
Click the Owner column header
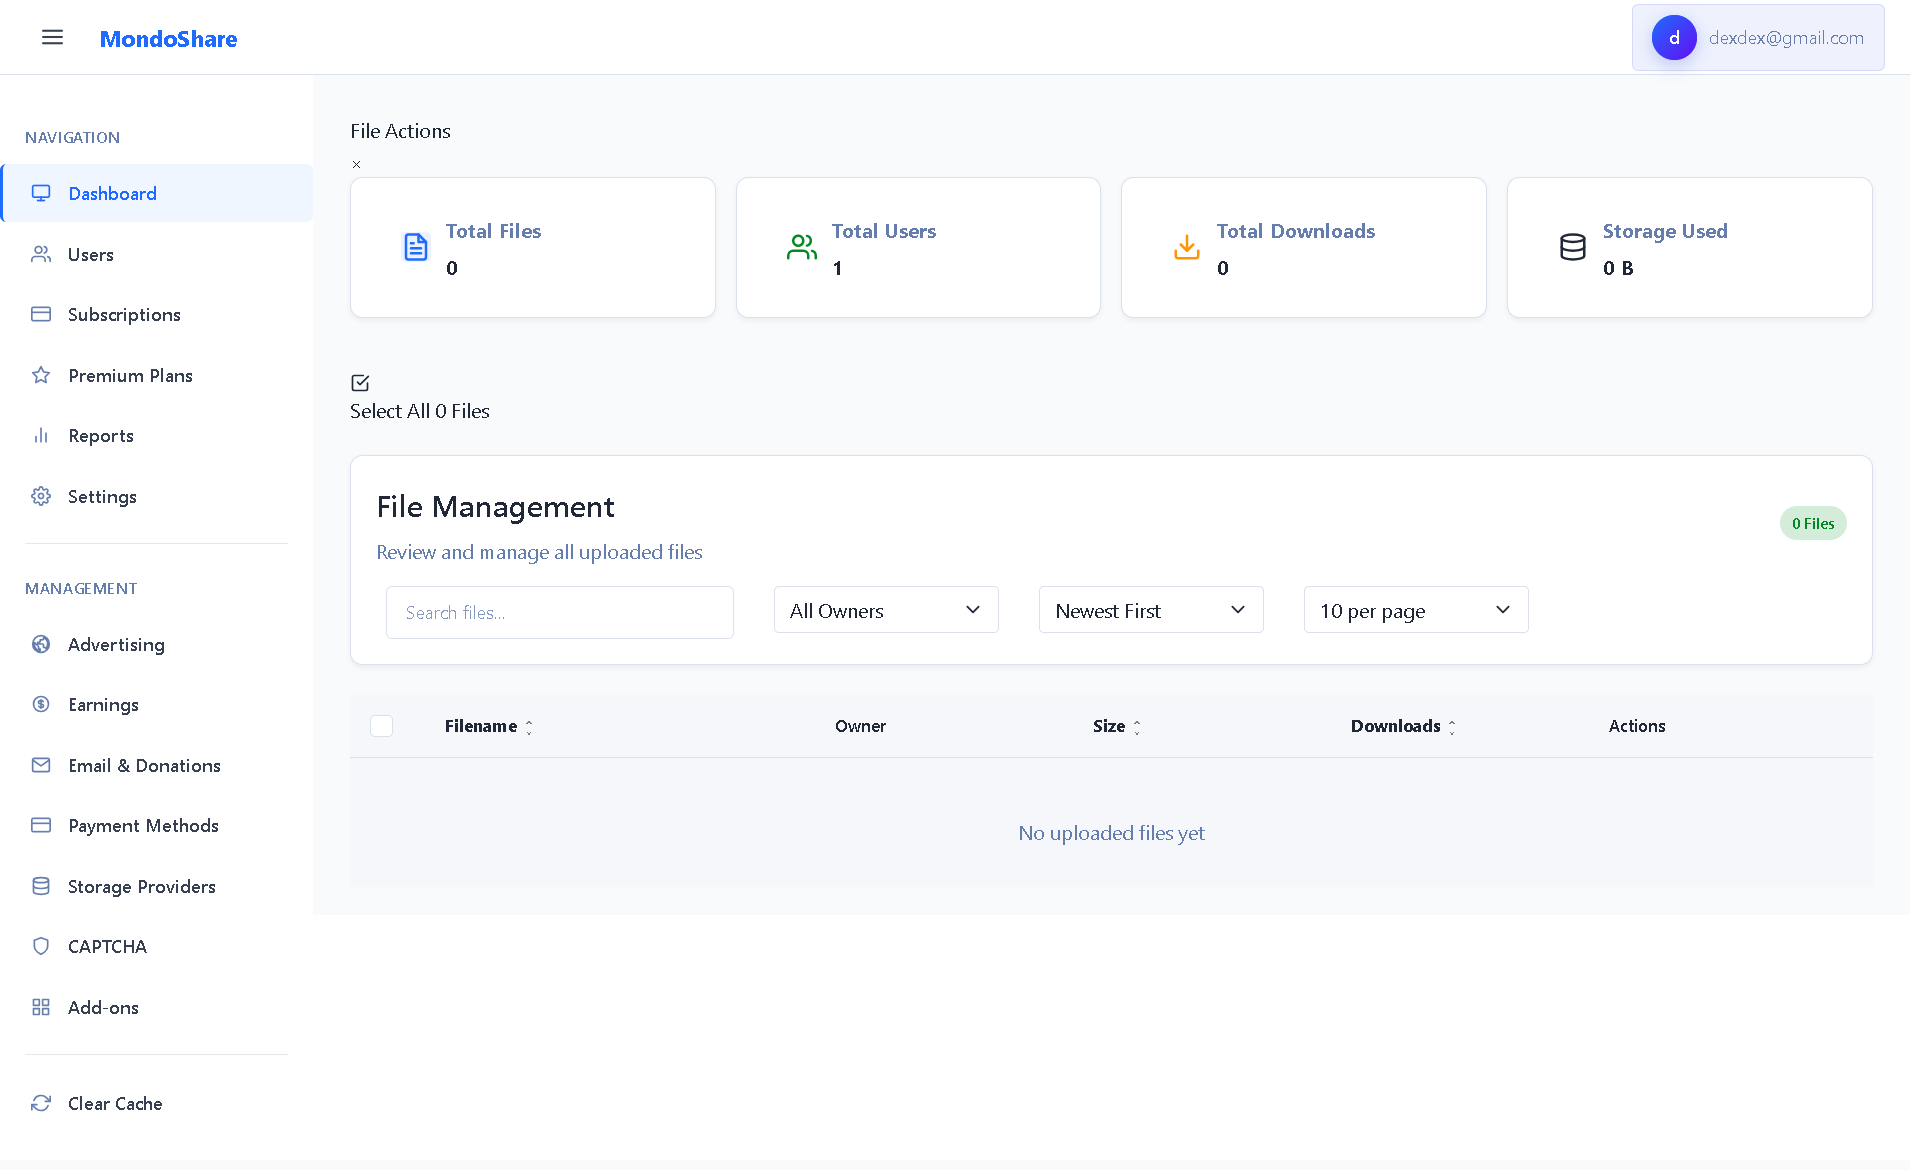[x=860, y=726]
